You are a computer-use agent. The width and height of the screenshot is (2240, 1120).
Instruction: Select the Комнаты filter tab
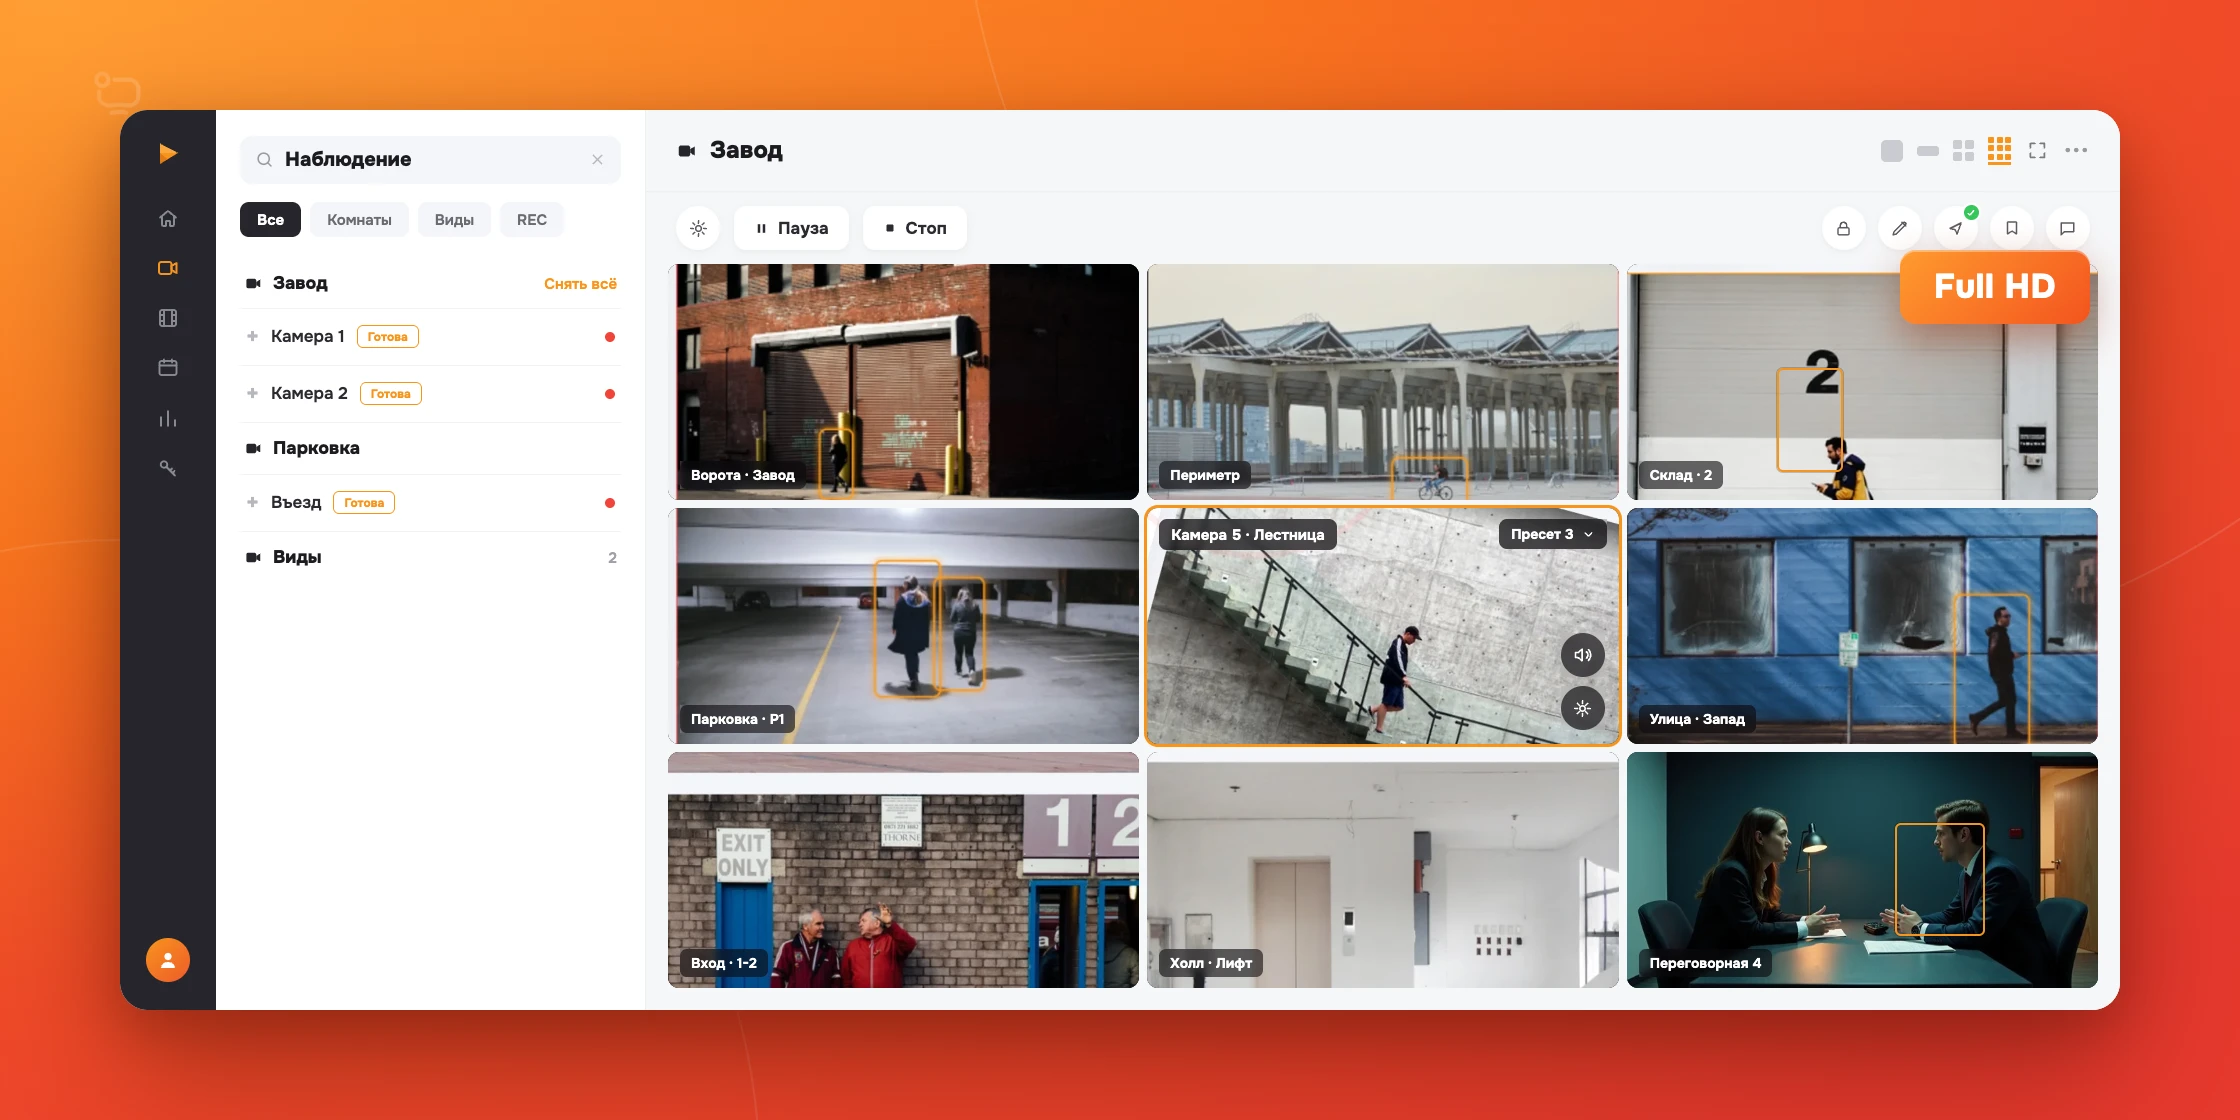359,220
